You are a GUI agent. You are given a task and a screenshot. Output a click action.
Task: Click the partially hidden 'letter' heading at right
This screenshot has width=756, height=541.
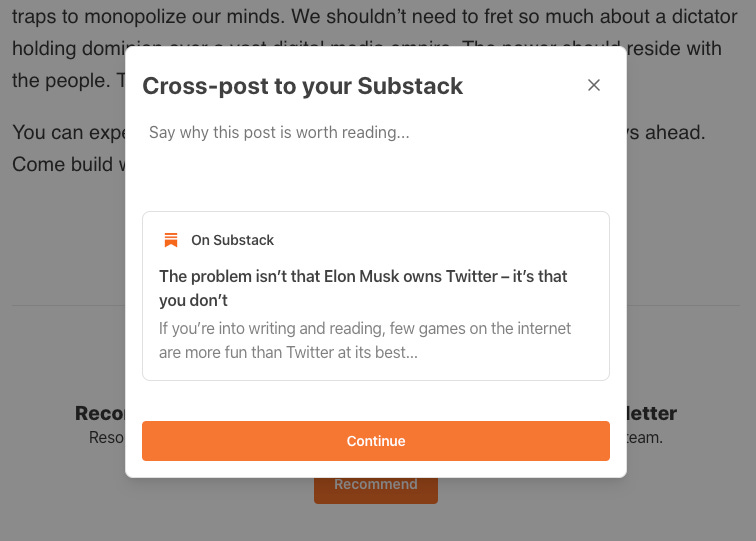(x=652, y=413)
